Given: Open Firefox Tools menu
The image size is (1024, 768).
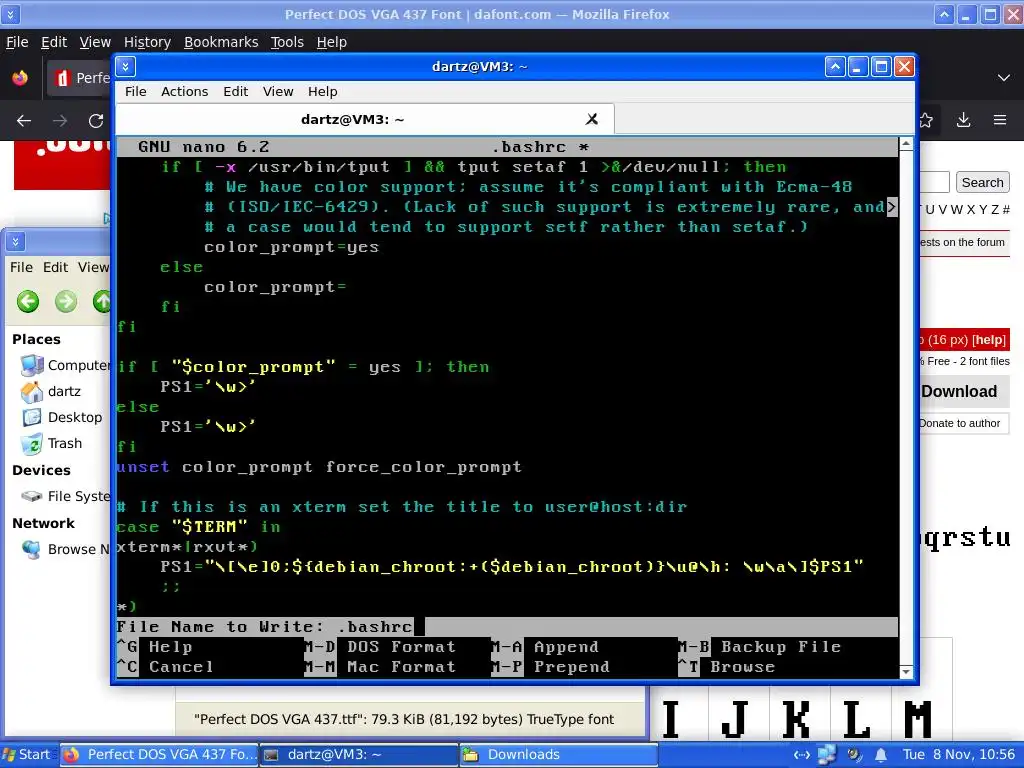Looking at the screenshot, I should (x=287, y=42).
